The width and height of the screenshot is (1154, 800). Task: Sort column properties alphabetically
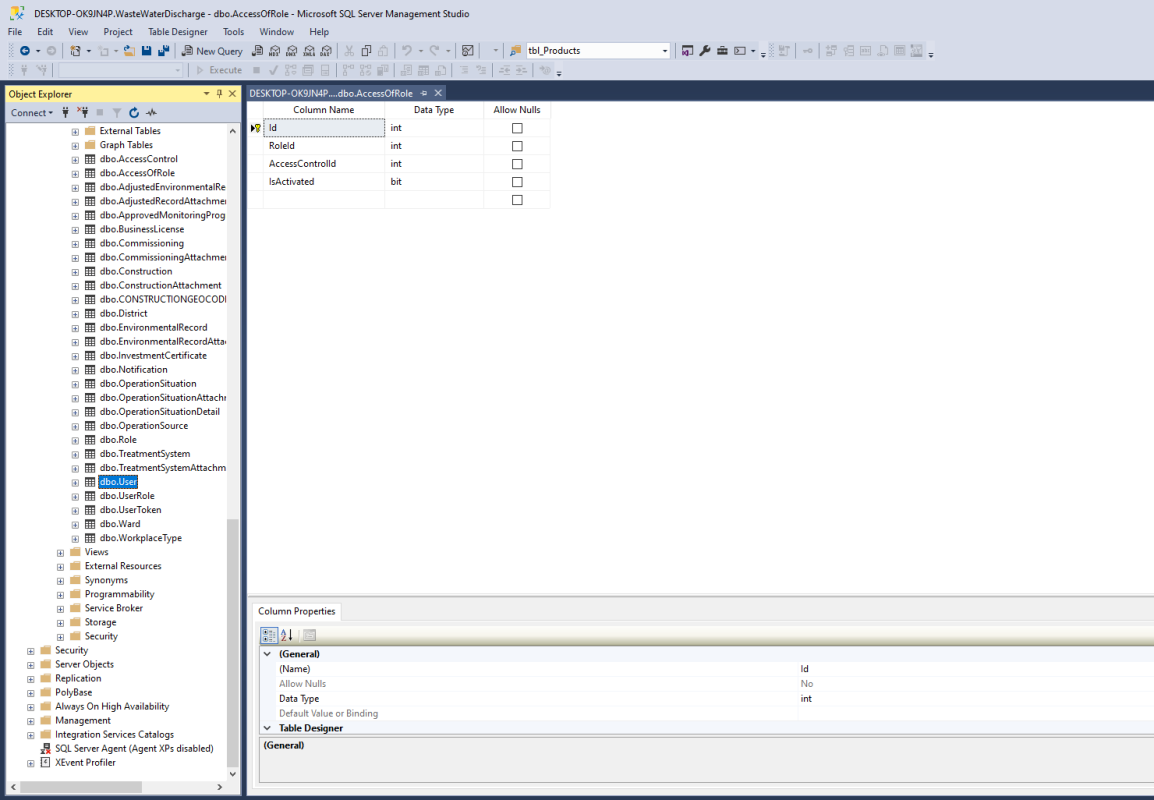287,635
